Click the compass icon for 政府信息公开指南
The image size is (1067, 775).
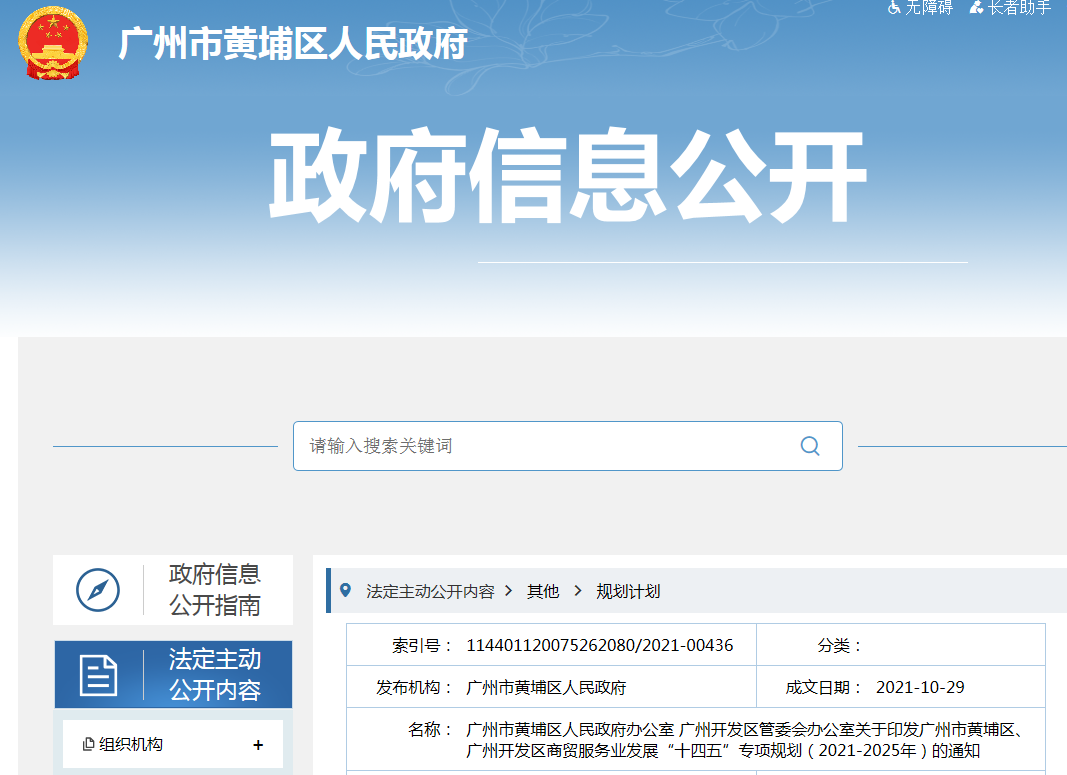(x=98, y=590)
